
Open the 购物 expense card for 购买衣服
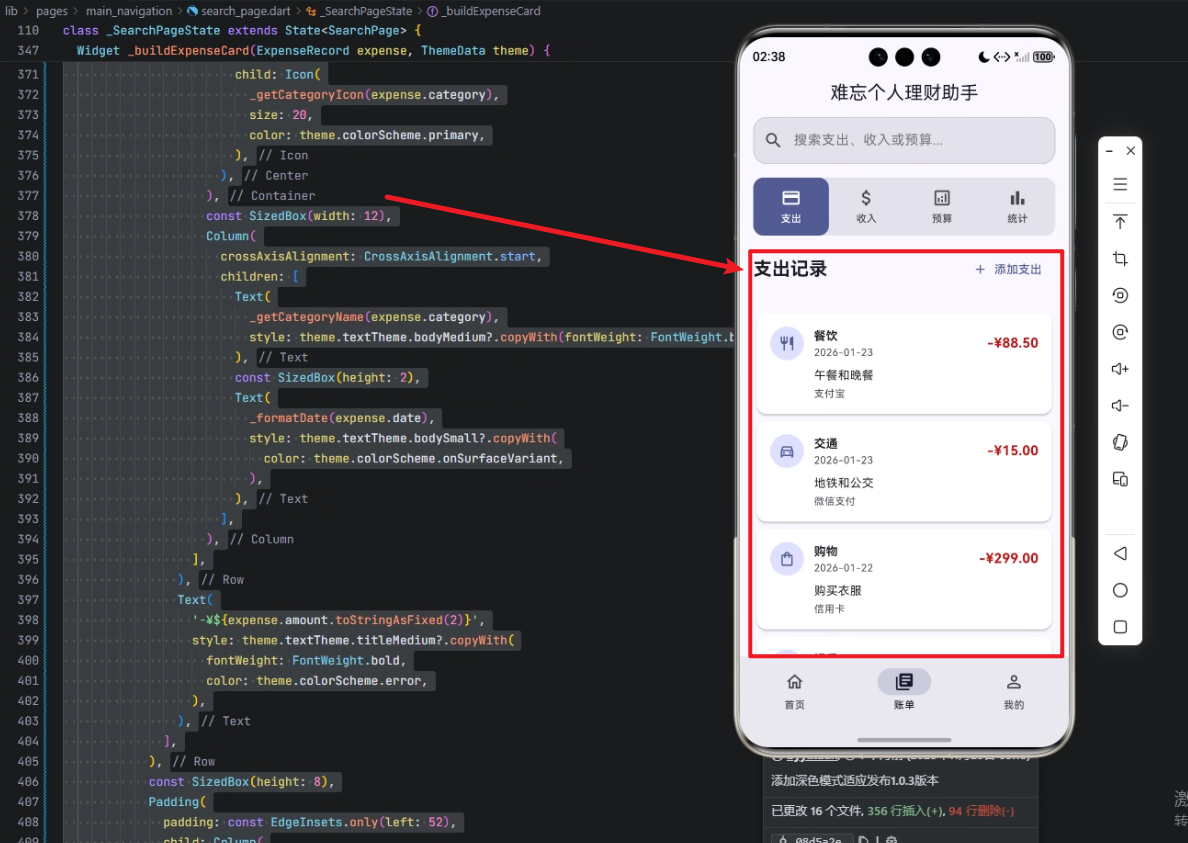pyautogui.click(x=904, y=579)
